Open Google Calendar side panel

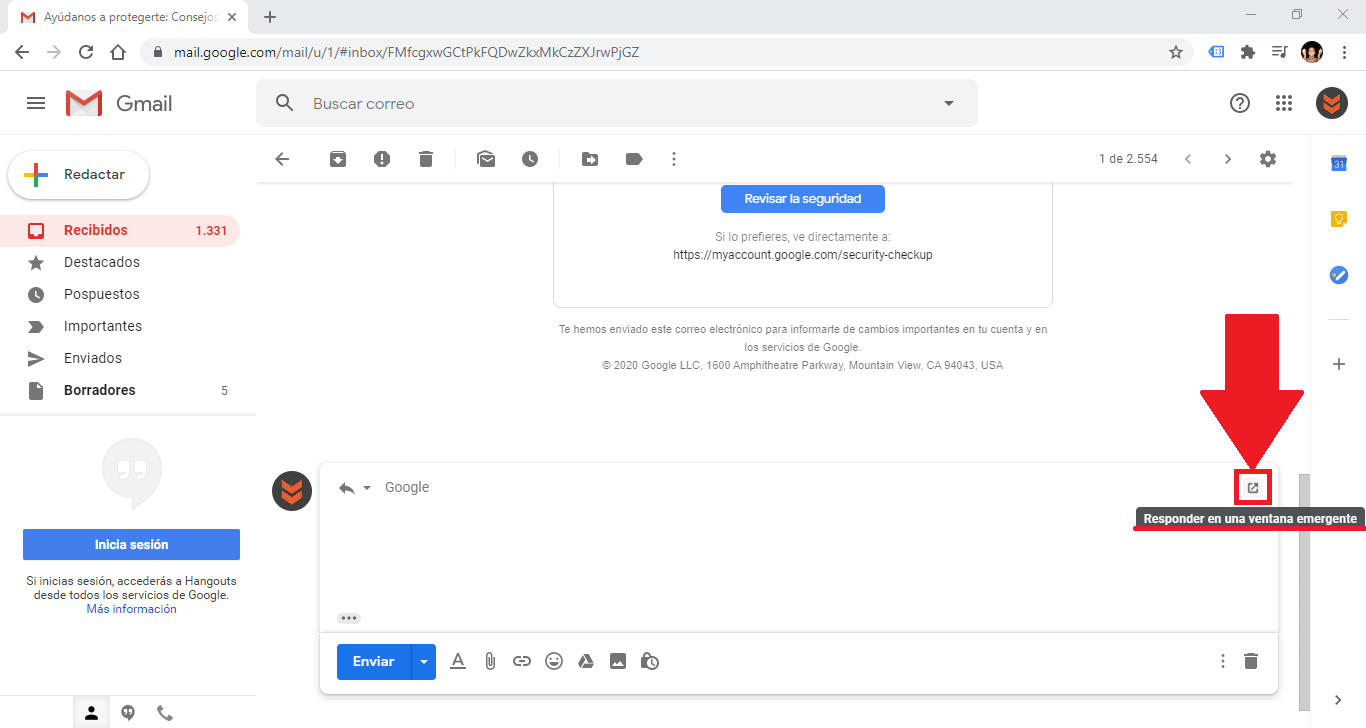point(1339,163)
